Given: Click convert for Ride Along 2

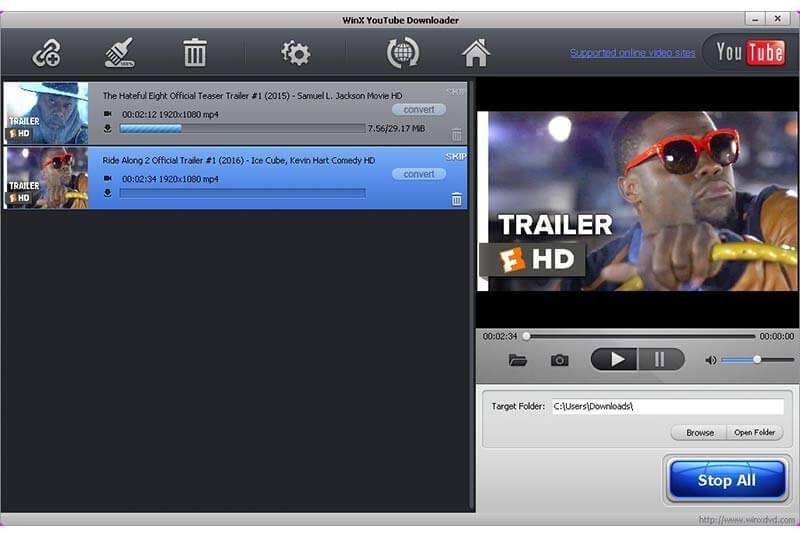Looking at the screenshot, I should 419,174.
